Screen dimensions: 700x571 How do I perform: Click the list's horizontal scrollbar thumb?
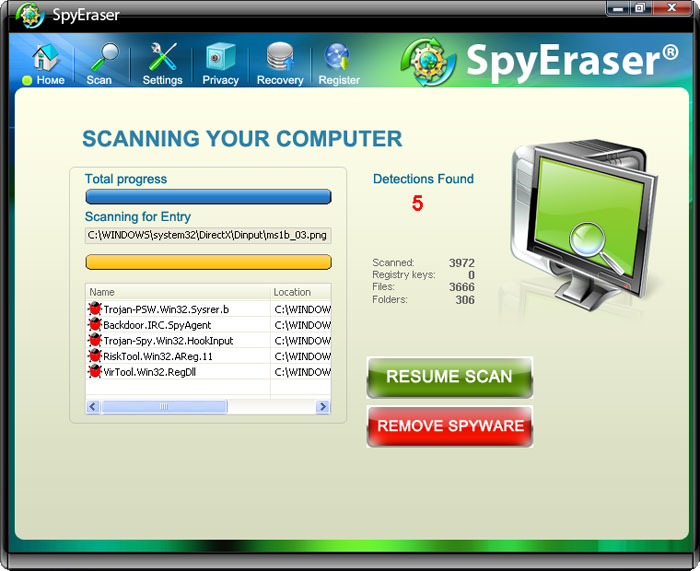point(164,407)
